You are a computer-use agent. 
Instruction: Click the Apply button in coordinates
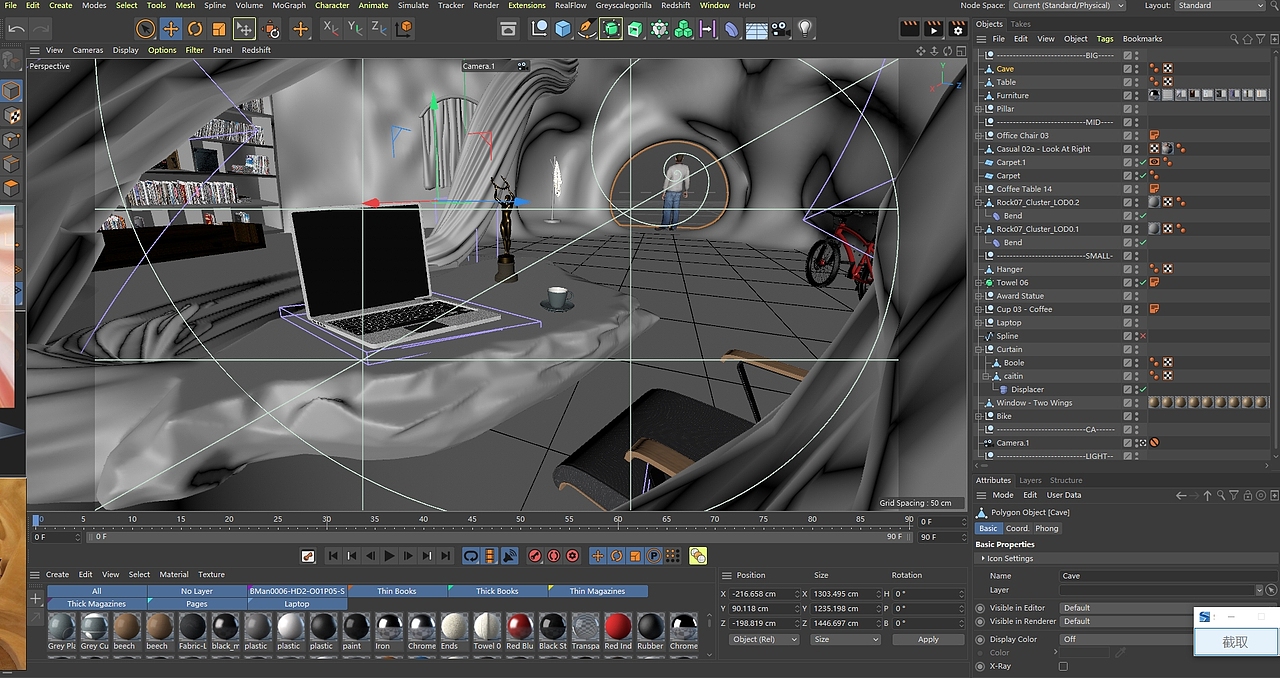pyautogui.click(x=928, y=639)
